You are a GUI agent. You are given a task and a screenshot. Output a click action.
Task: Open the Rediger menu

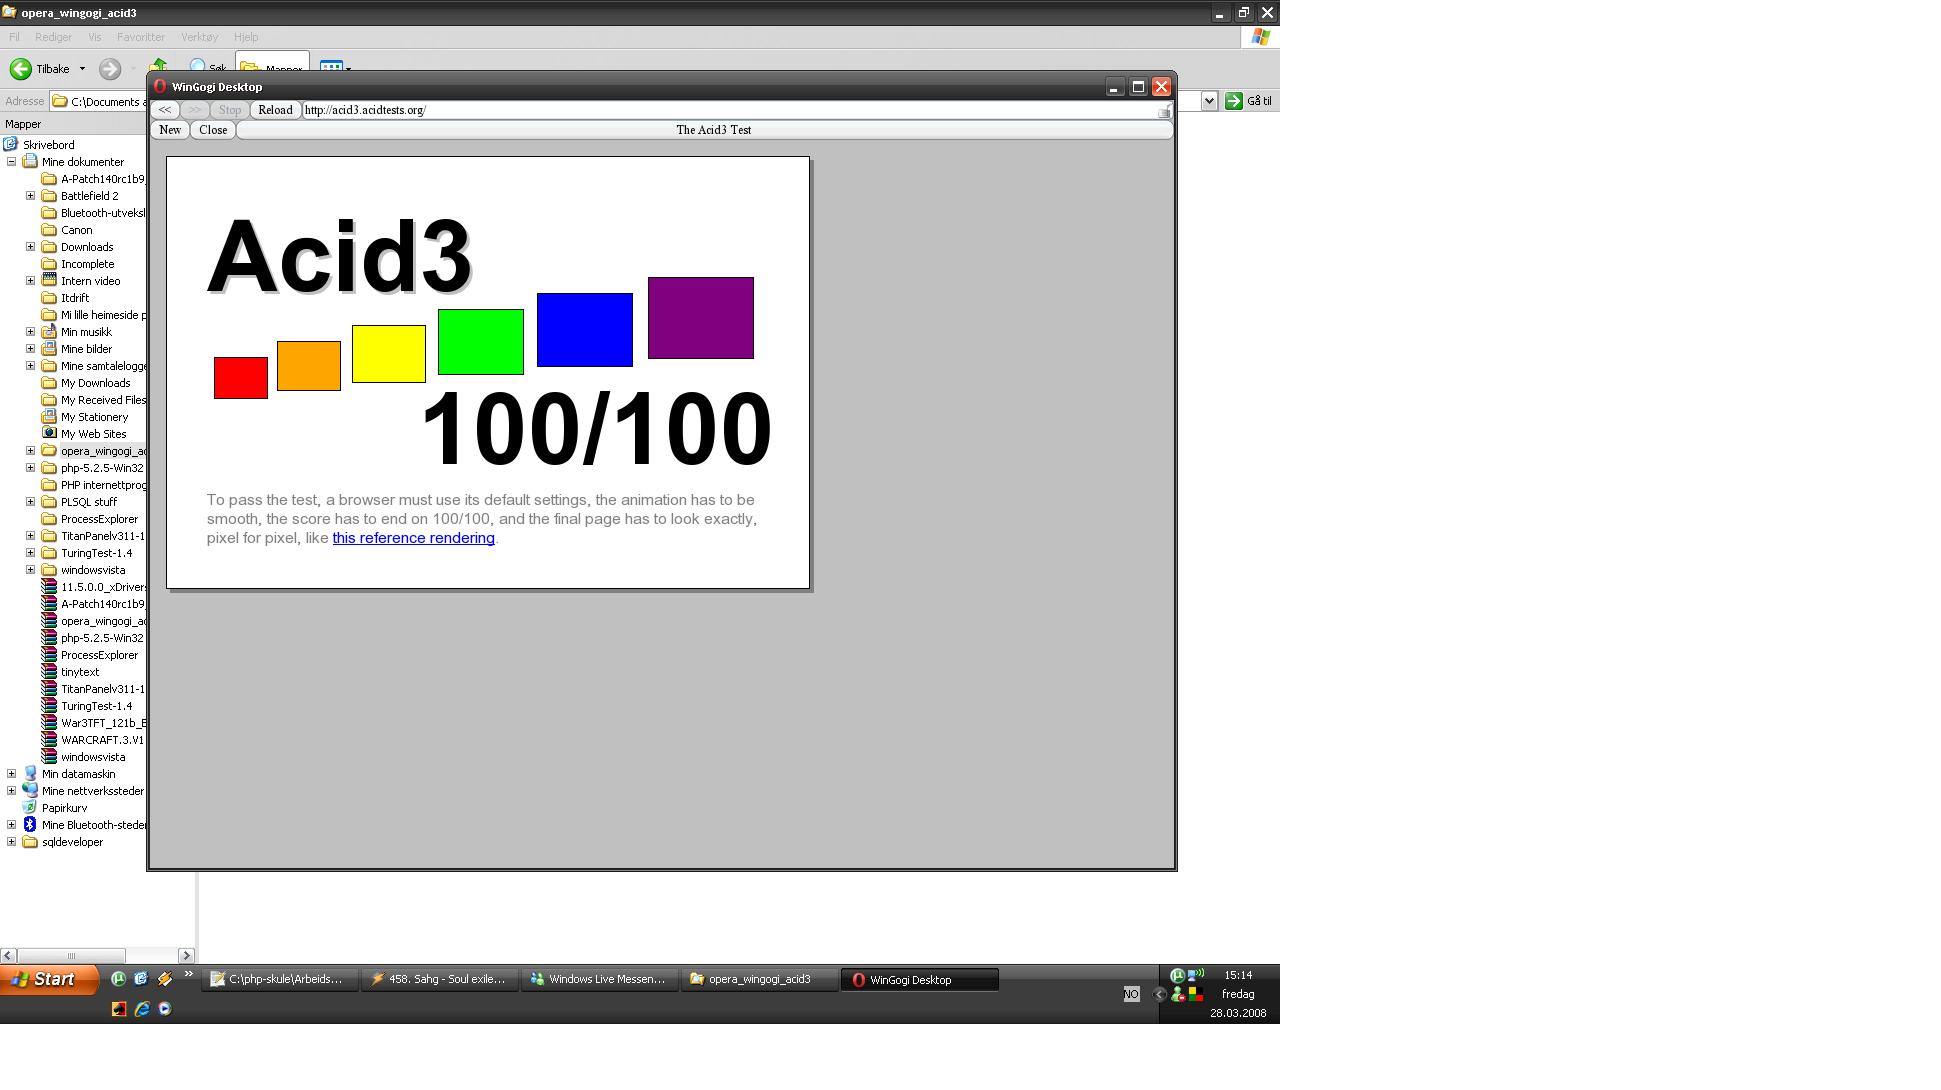pyautogui.click(x=53, y=37)
